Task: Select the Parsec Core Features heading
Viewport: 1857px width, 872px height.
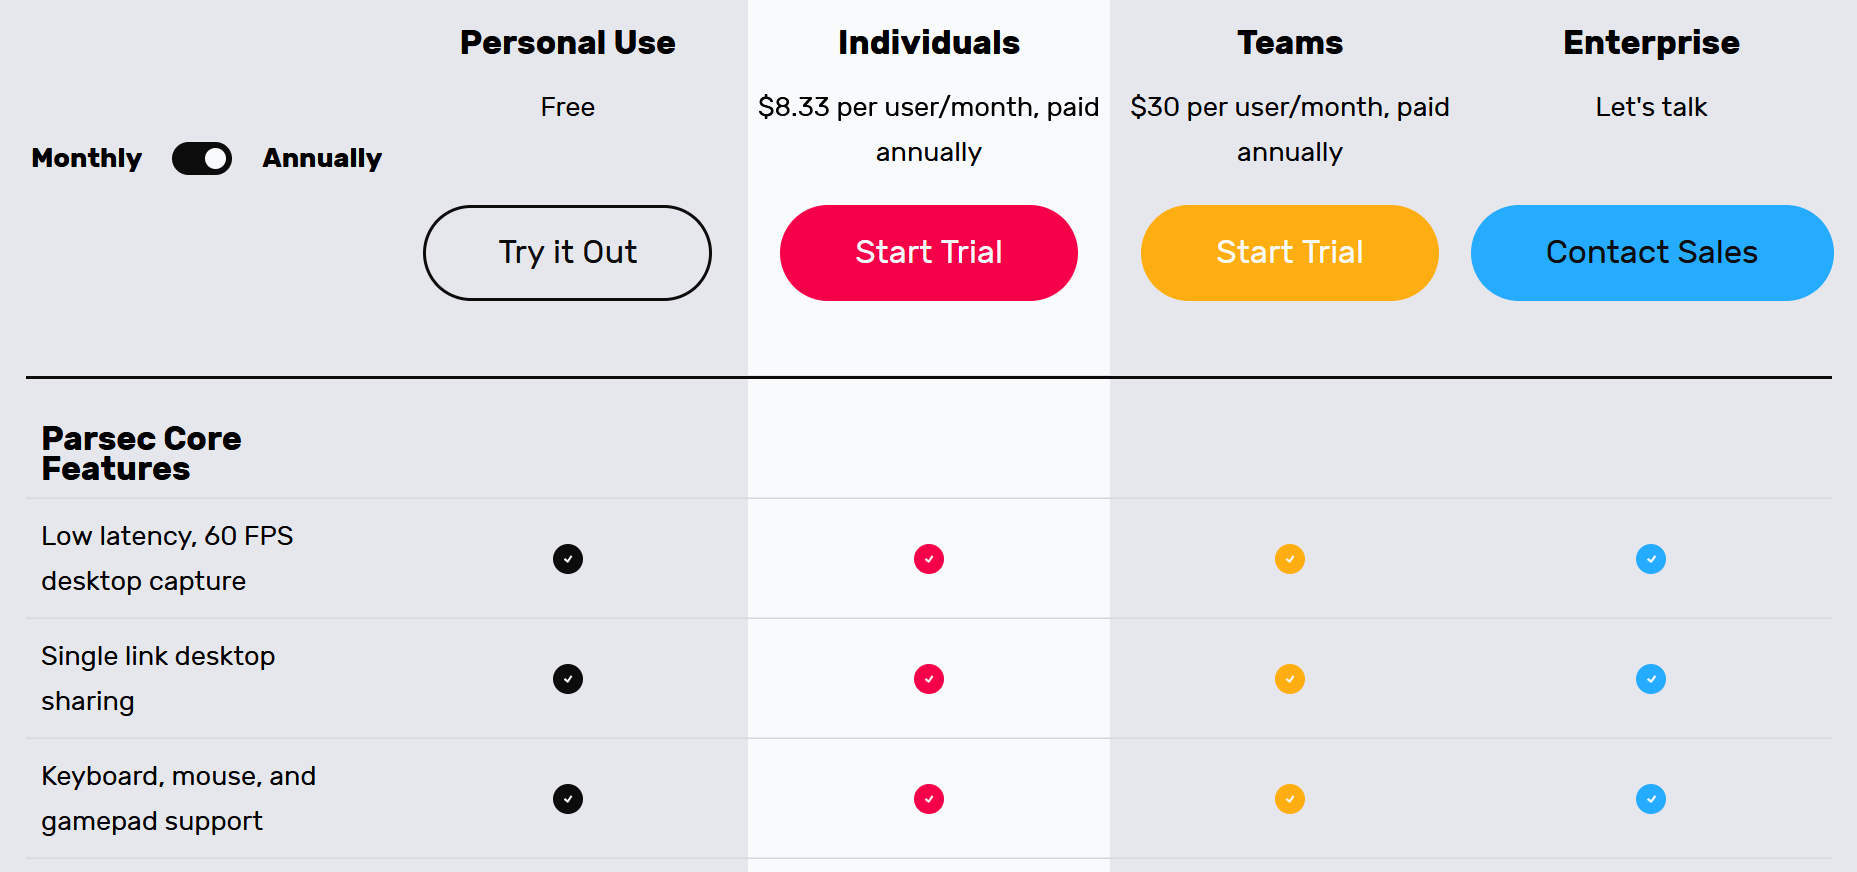Action: 141,453
